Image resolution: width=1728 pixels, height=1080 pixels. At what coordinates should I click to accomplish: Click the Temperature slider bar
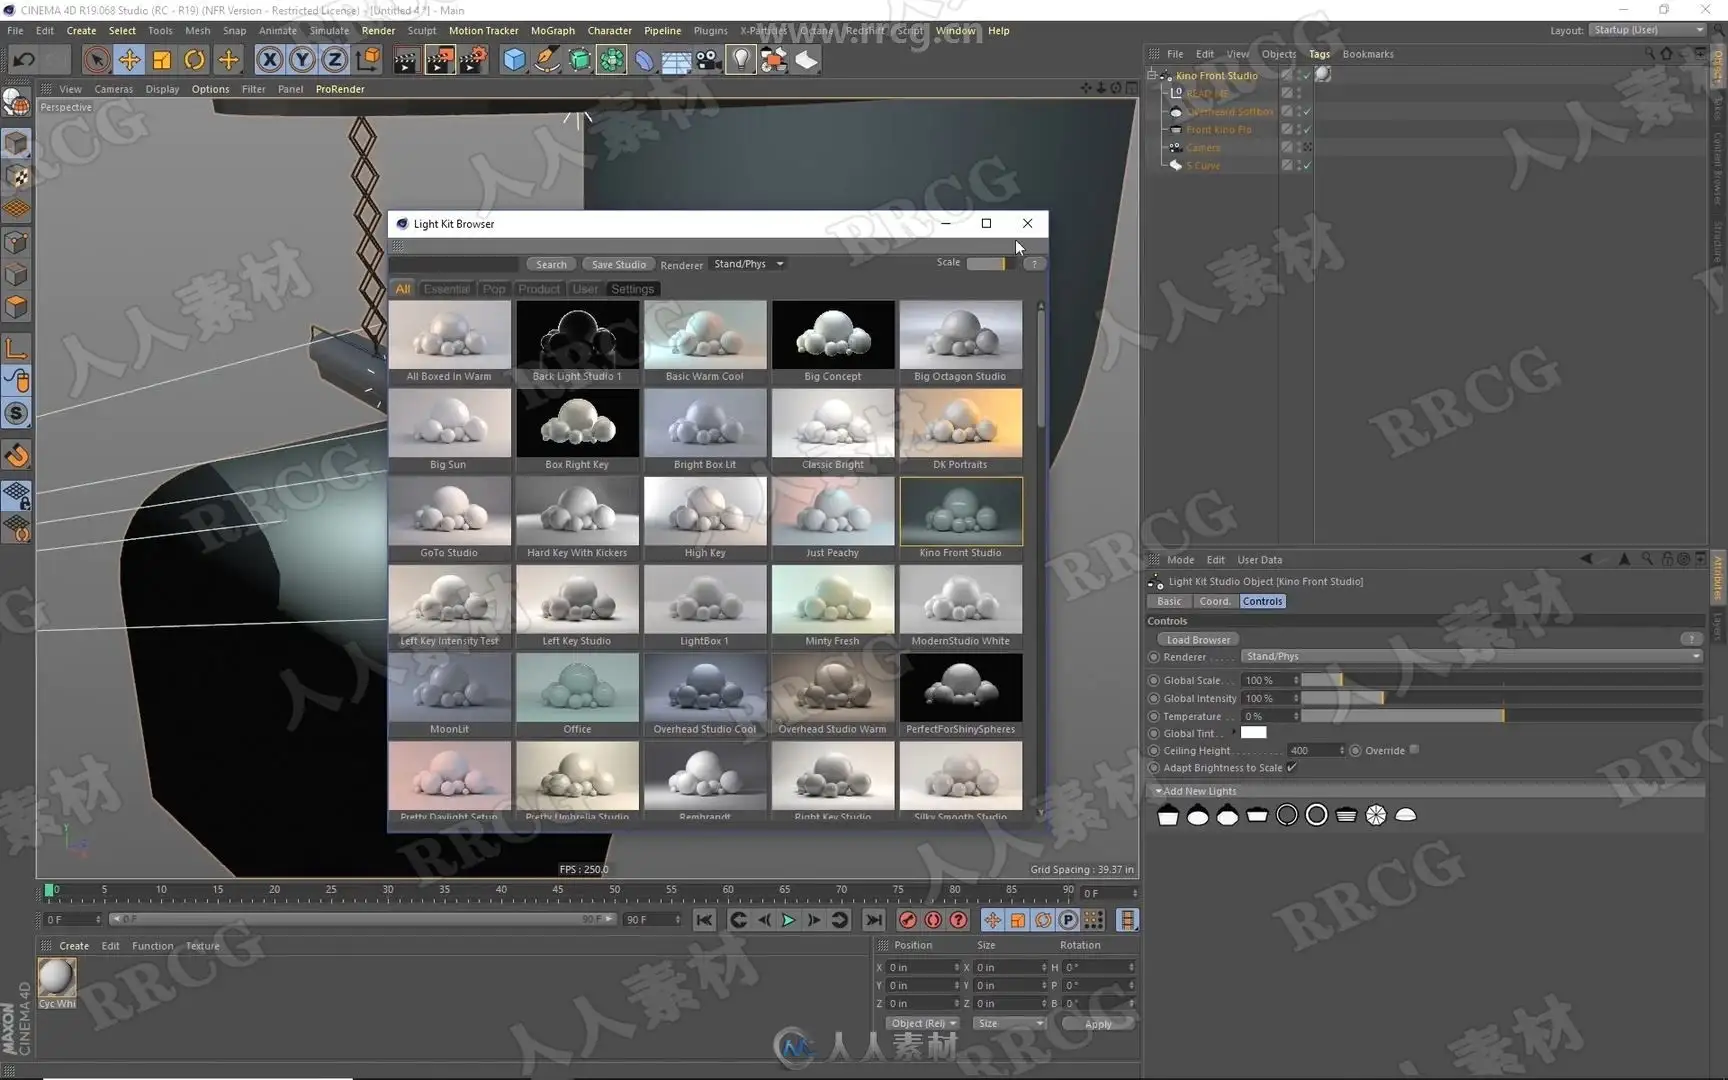click(x=1502, y=717)
